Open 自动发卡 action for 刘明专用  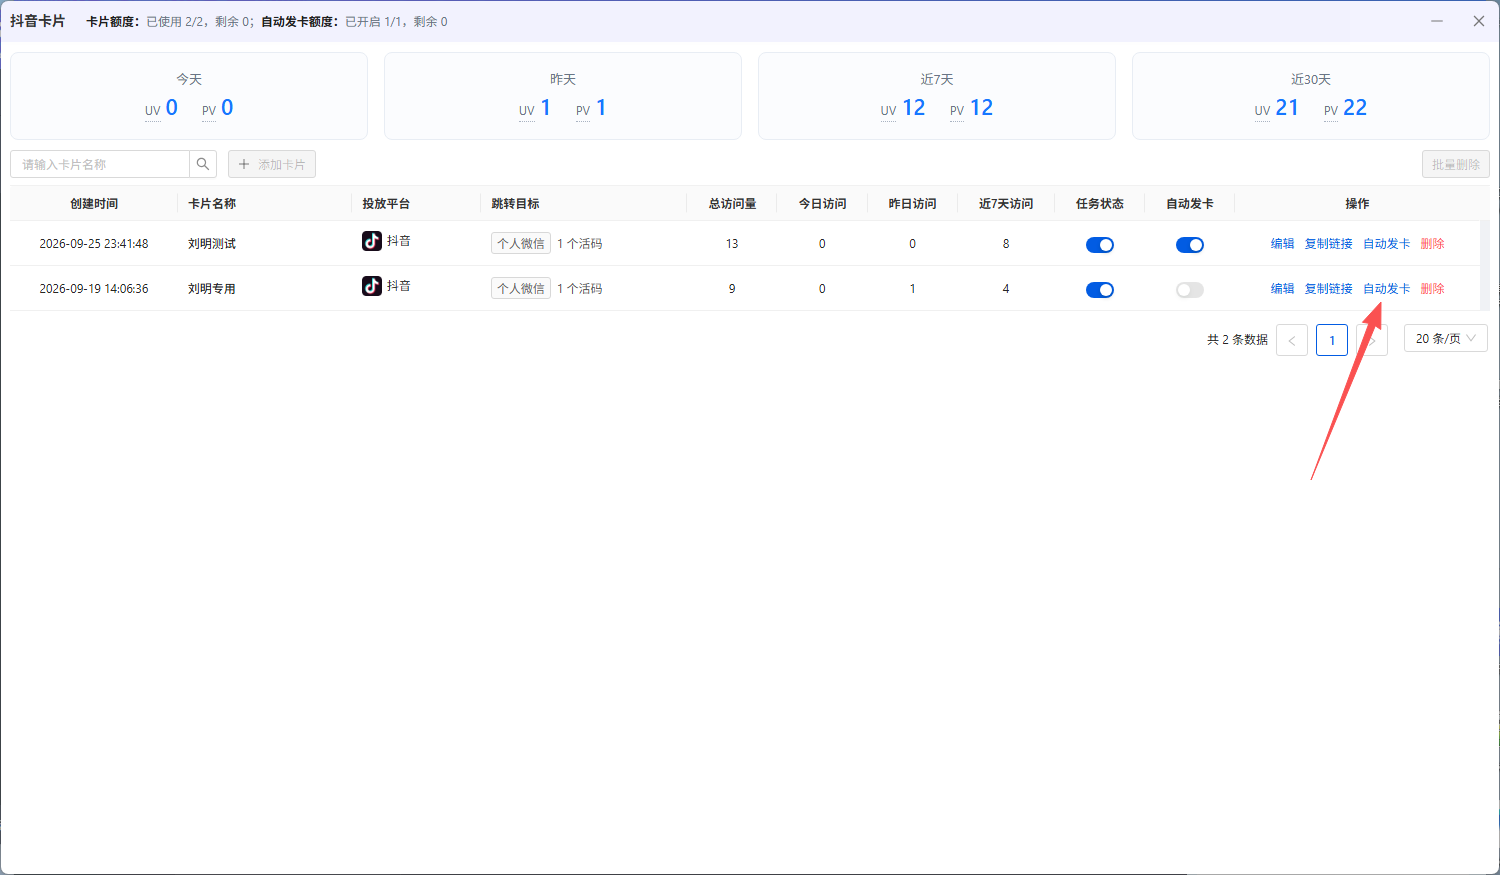point(1387,289)
